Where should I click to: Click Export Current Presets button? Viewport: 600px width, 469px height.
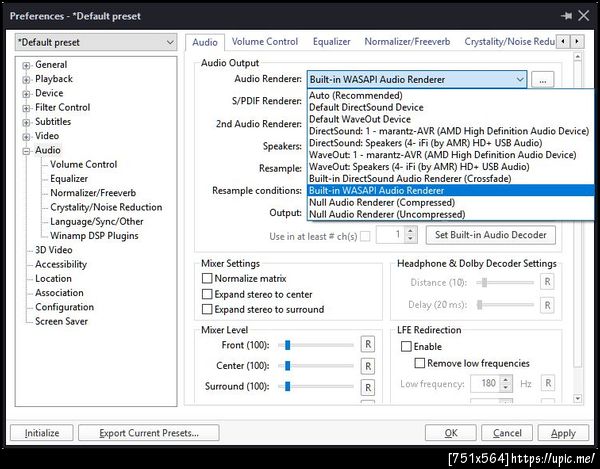(x=149, y=433)
